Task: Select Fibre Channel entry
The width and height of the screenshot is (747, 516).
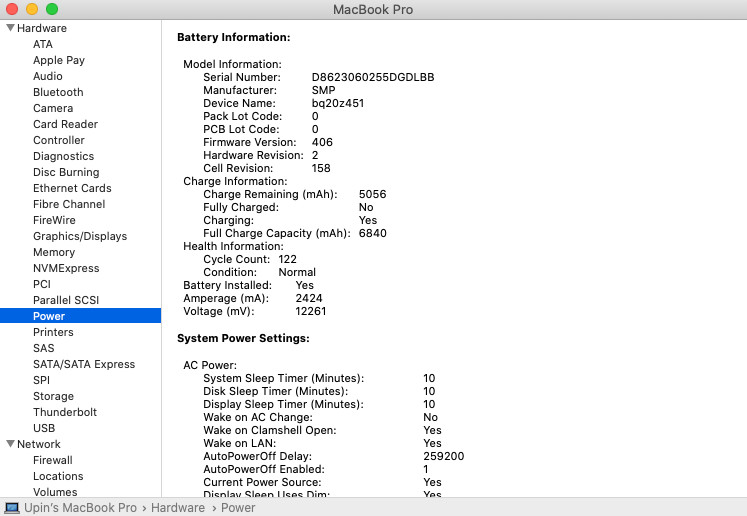Action: tap(69, 204)
